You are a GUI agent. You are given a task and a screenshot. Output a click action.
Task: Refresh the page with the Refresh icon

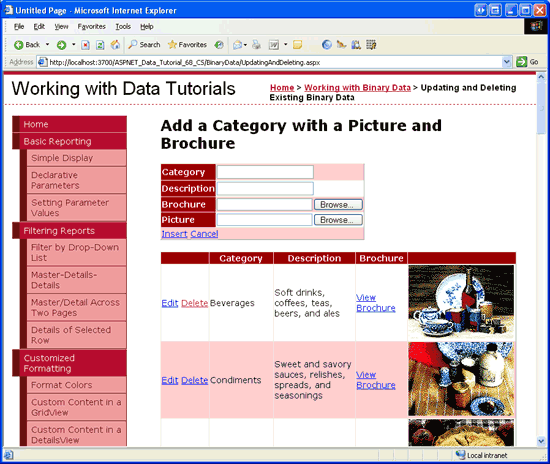click(x=100, y=45)
